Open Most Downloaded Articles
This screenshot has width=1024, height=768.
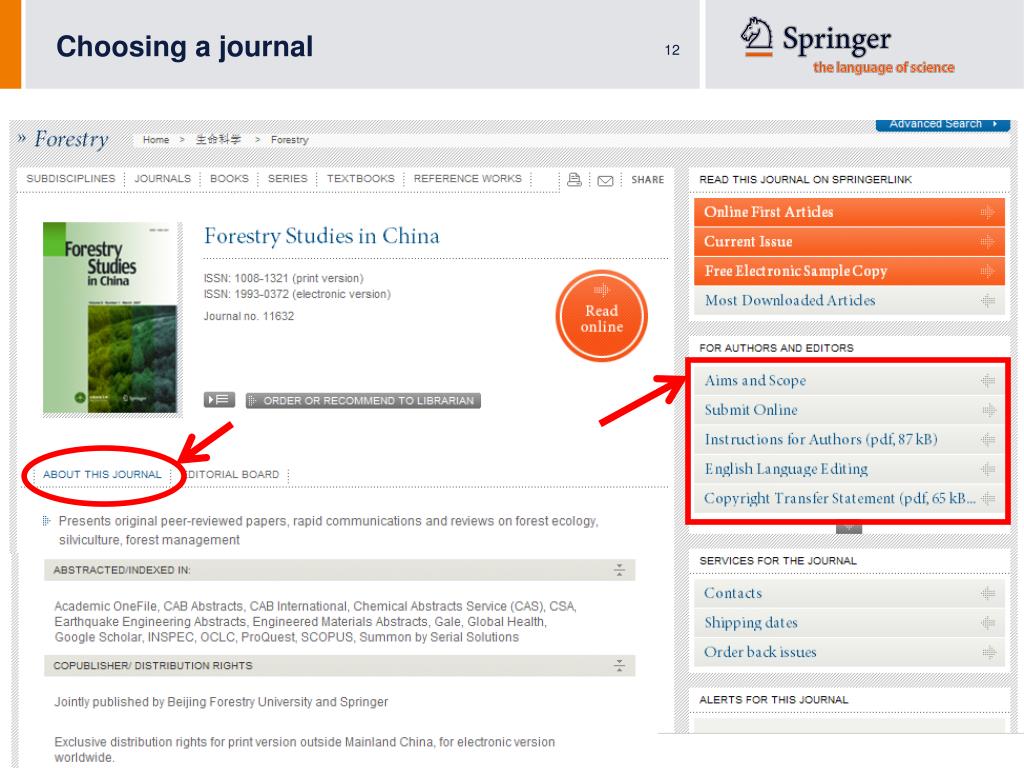point(849,300)
